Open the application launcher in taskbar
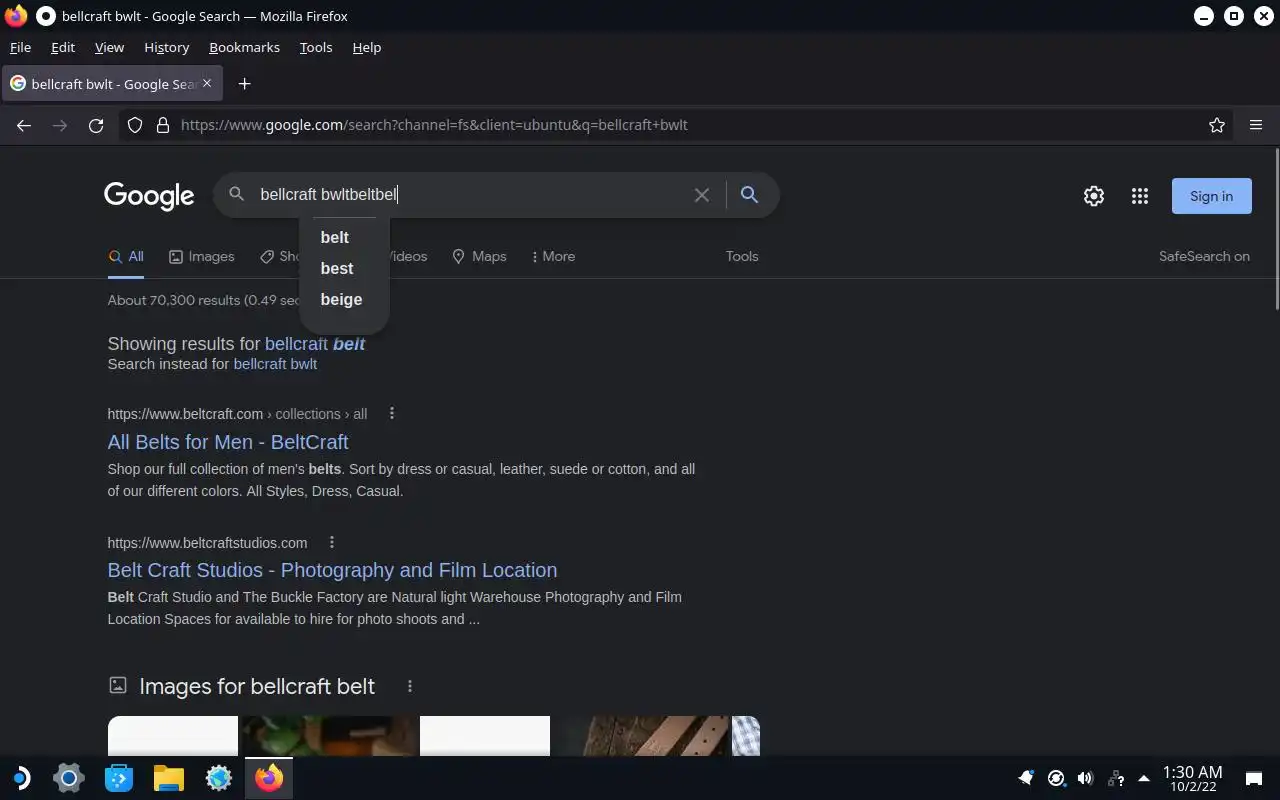The width and height of the screenshot is (1280, 800). [x=20, y=778]
